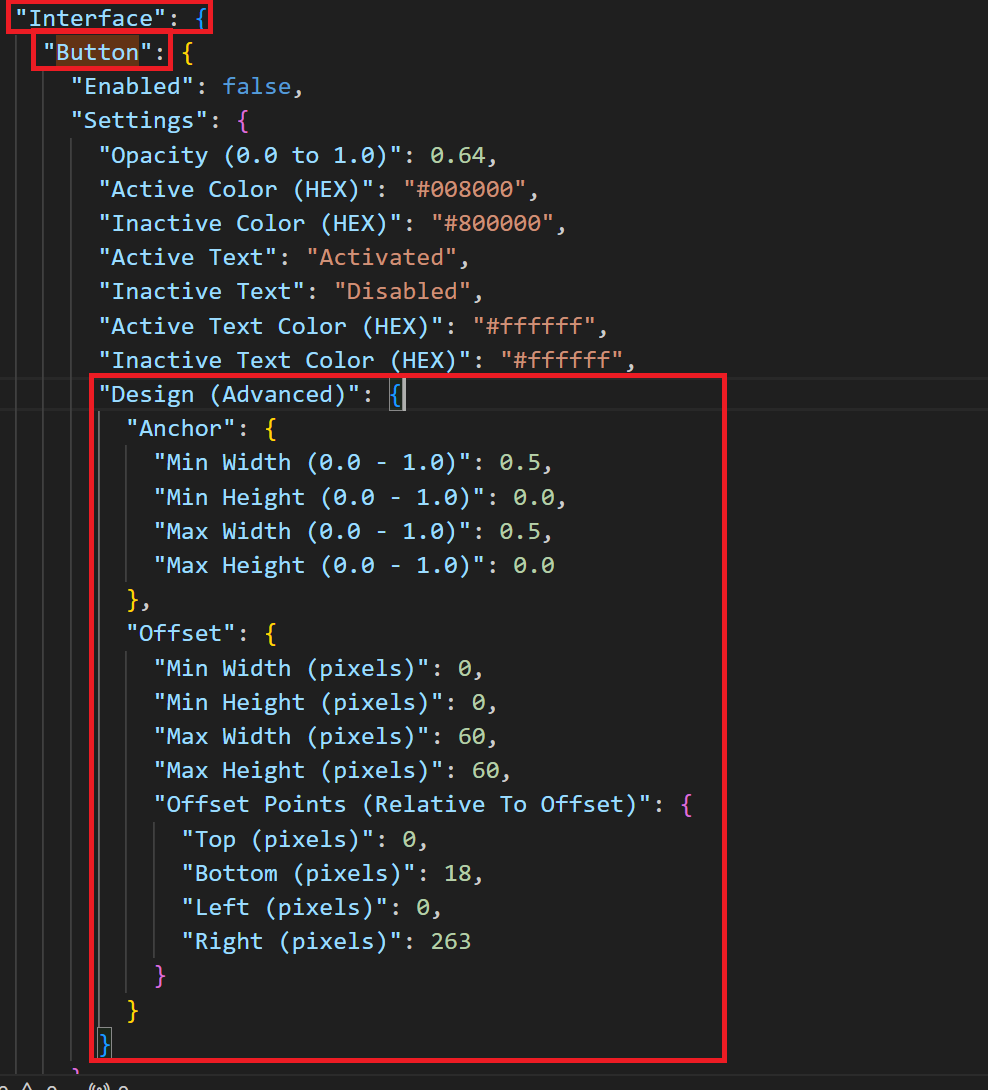Click the highlighted brace after "Design (Advanced)"

click(396, 395)
